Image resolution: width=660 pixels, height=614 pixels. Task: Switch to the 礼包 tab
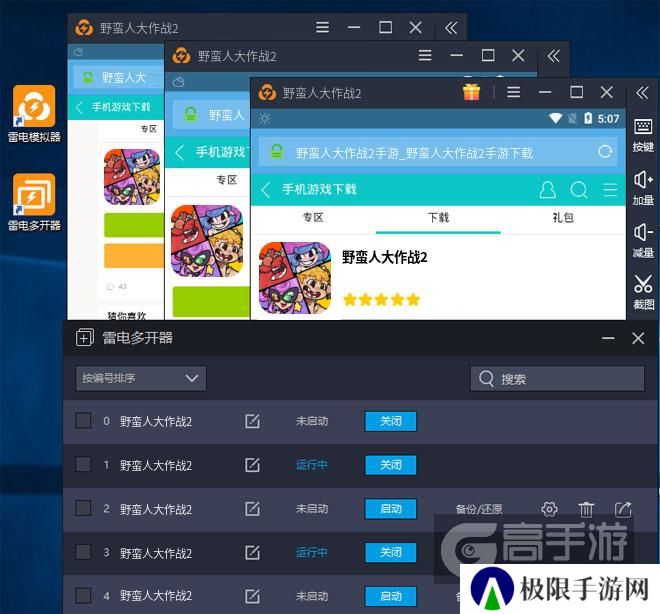click(563, 218)
